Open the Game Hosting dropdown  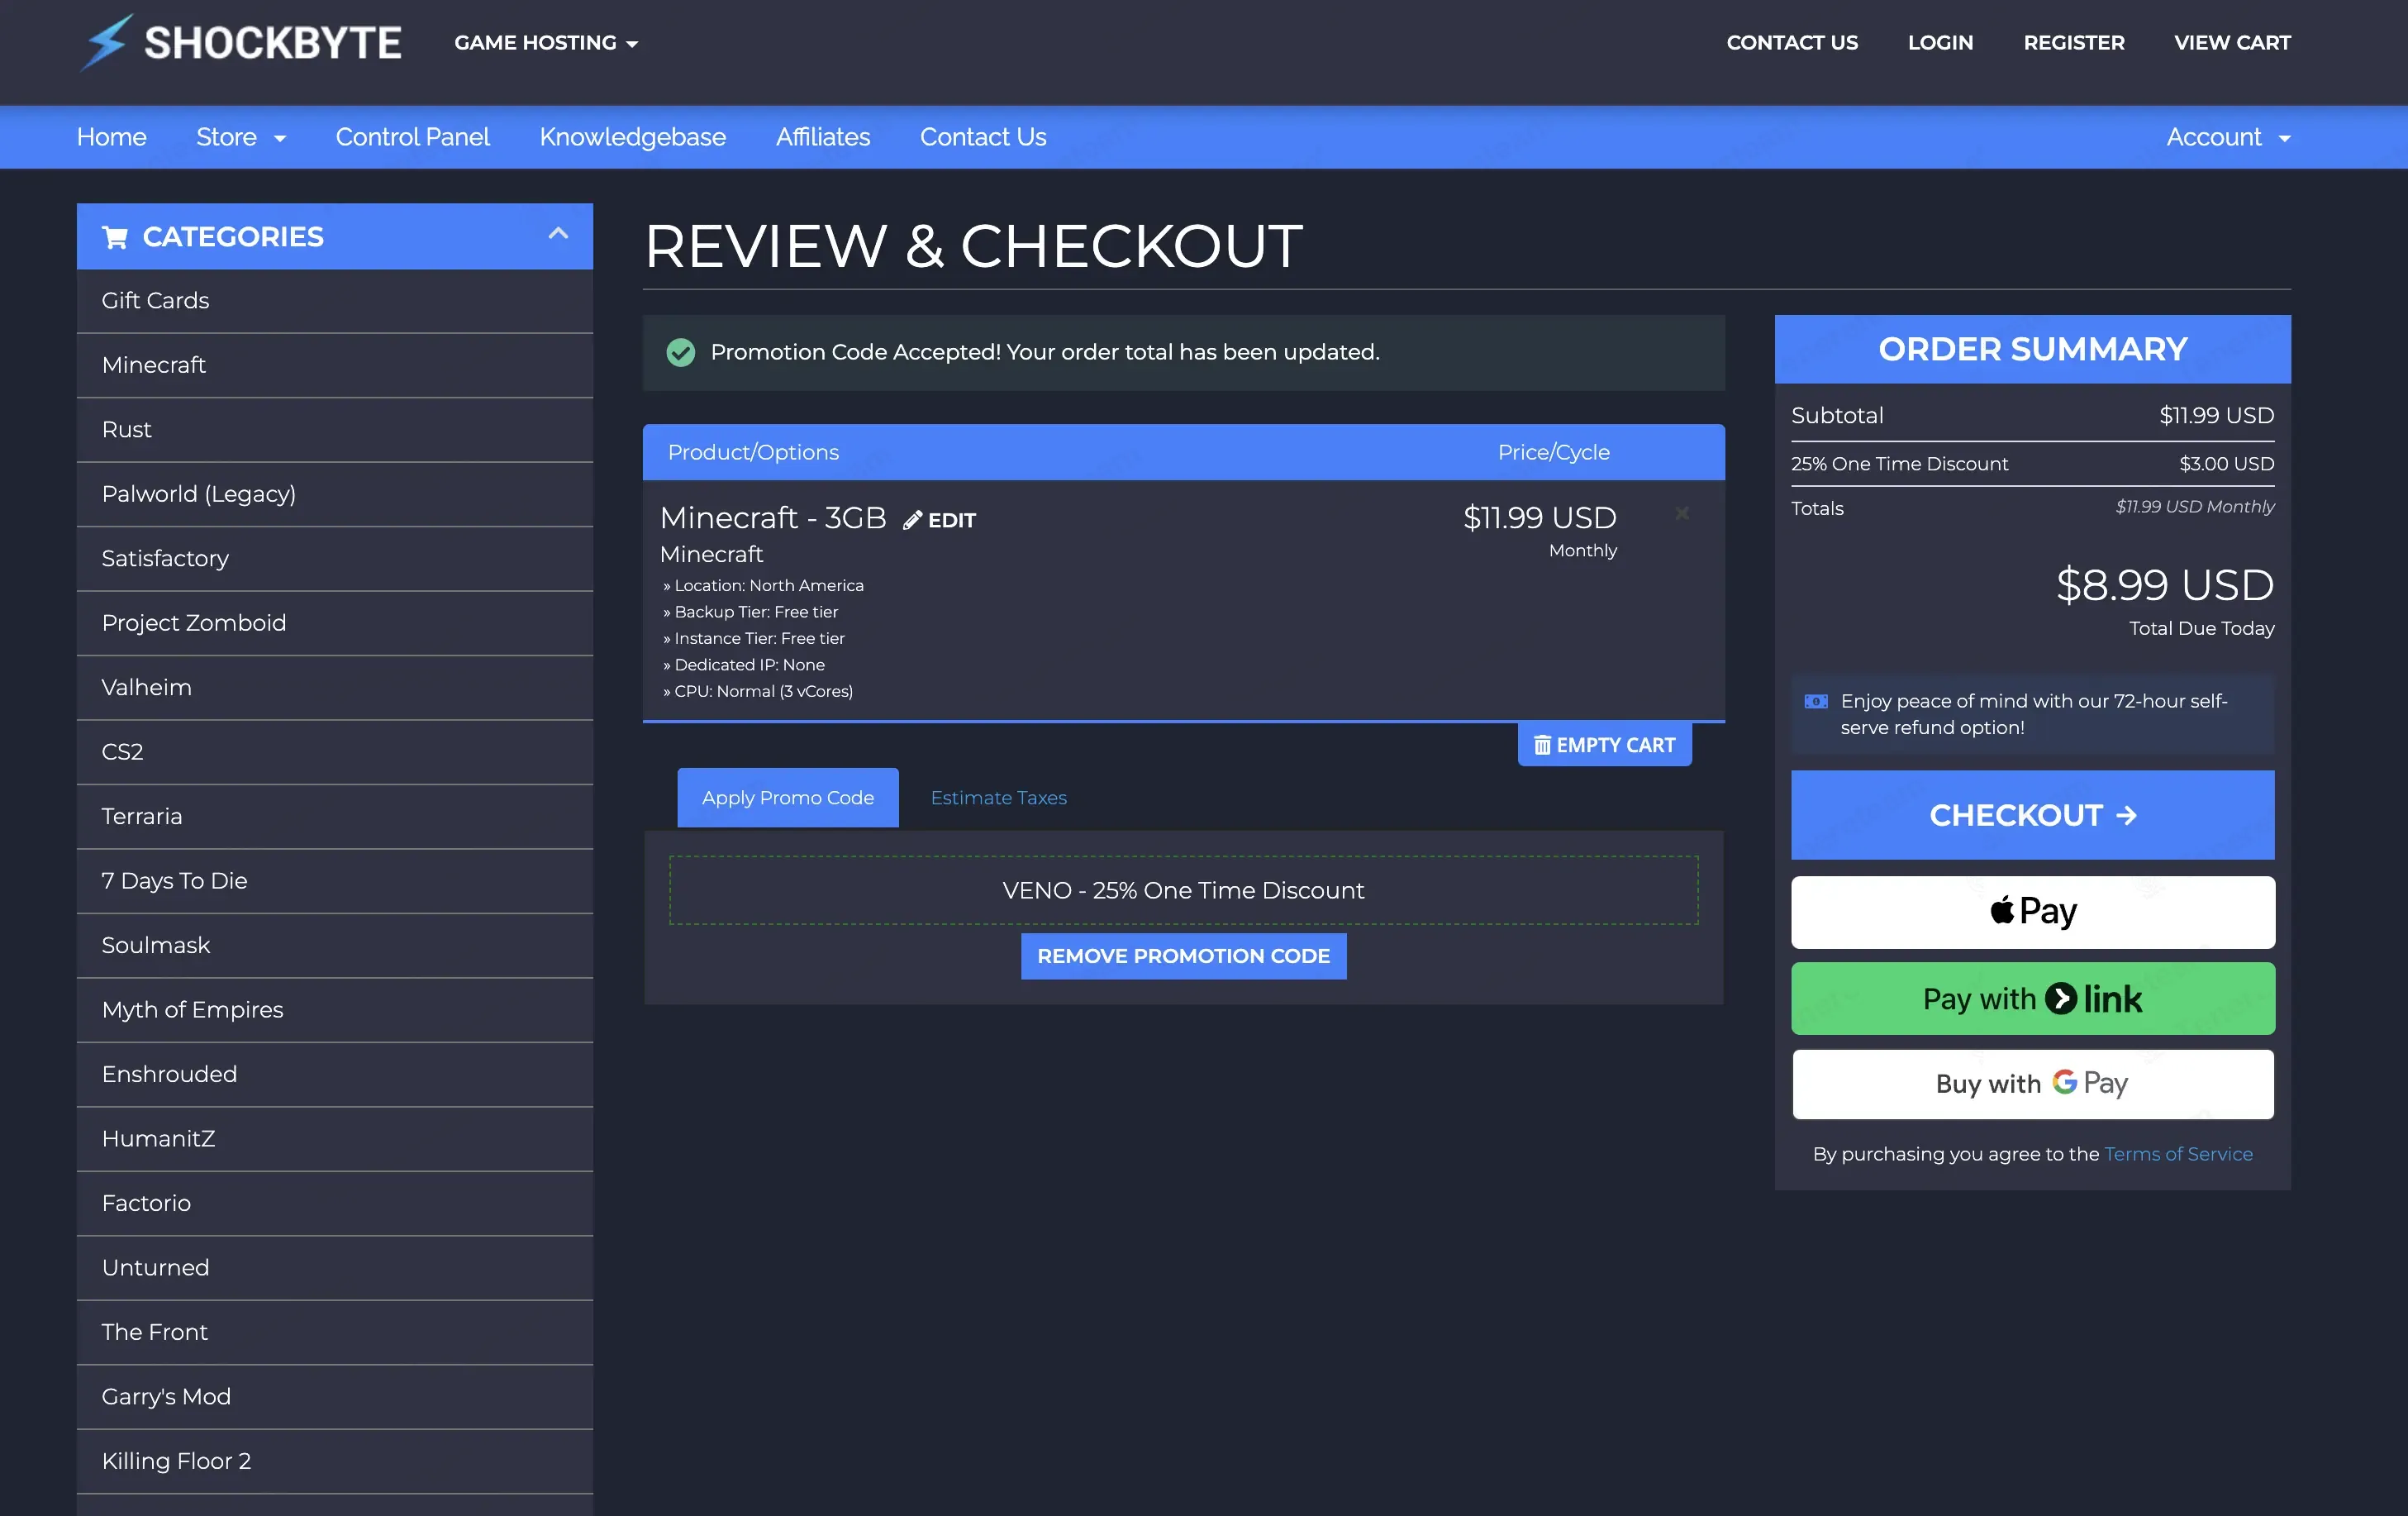coord(546,42)
